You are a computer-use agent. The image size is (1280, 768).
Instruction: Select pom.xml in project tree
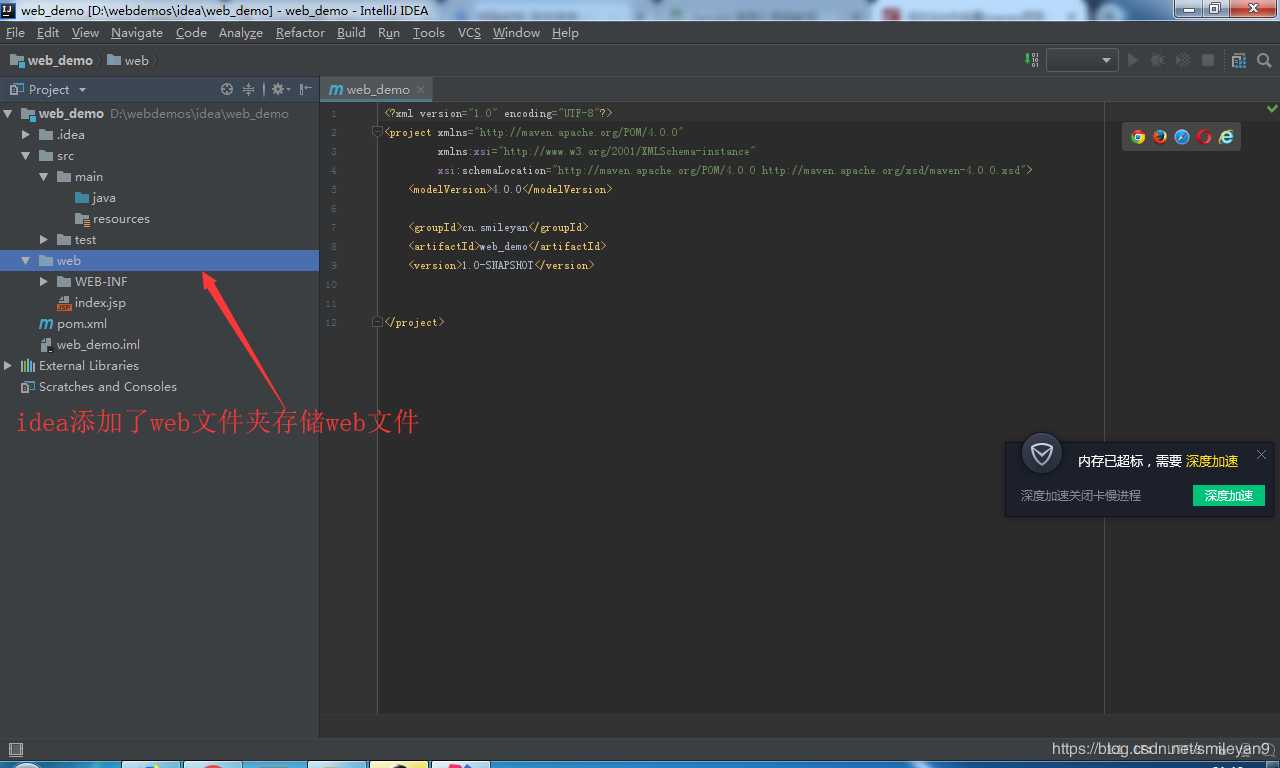point(82,324)
